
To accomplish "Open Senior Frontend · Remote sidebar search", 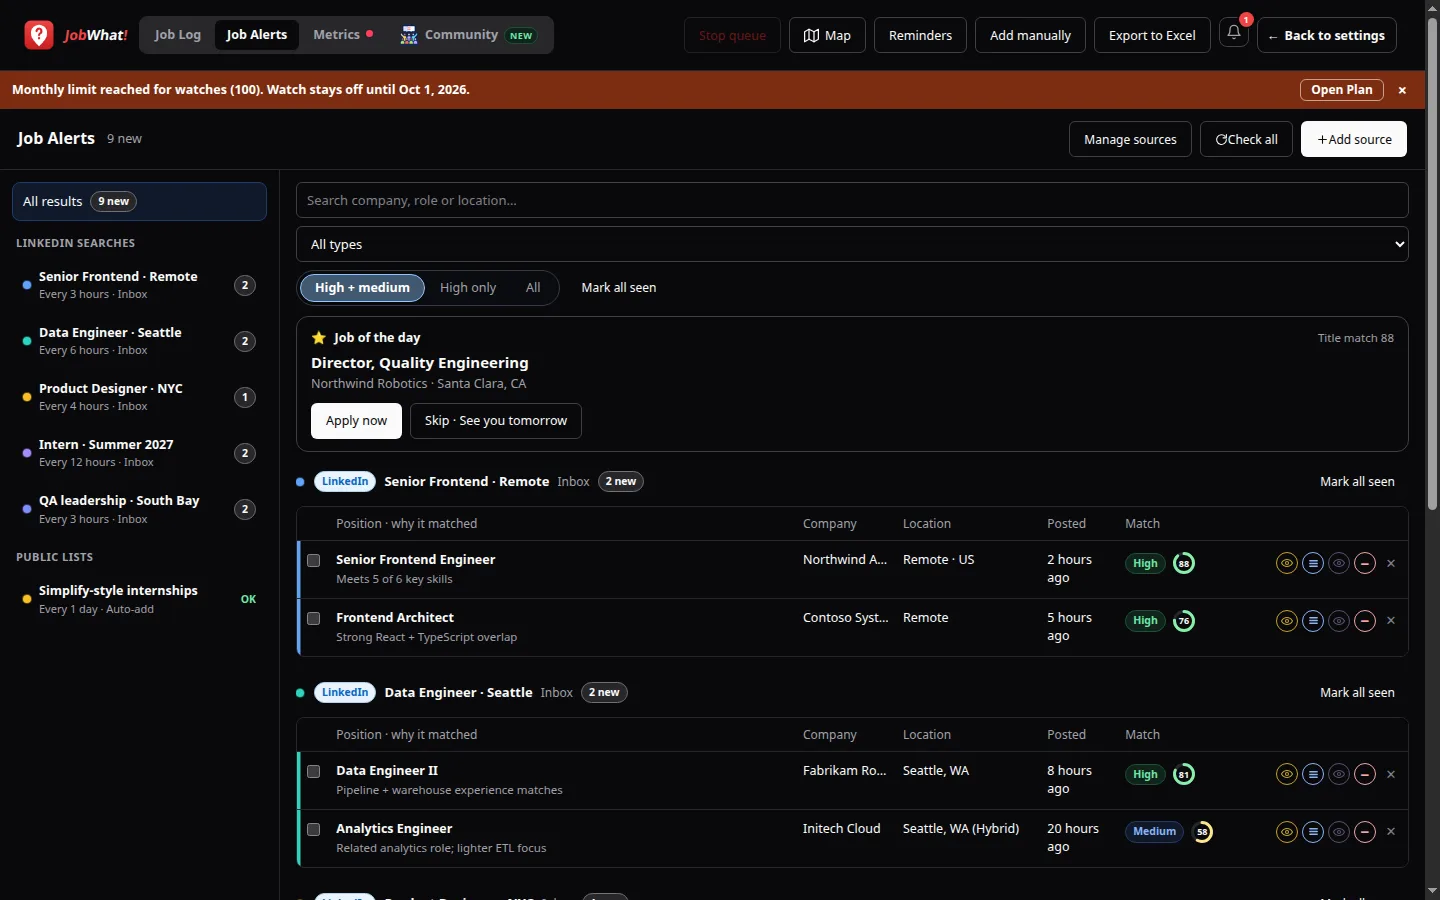I will pos(139,285).
